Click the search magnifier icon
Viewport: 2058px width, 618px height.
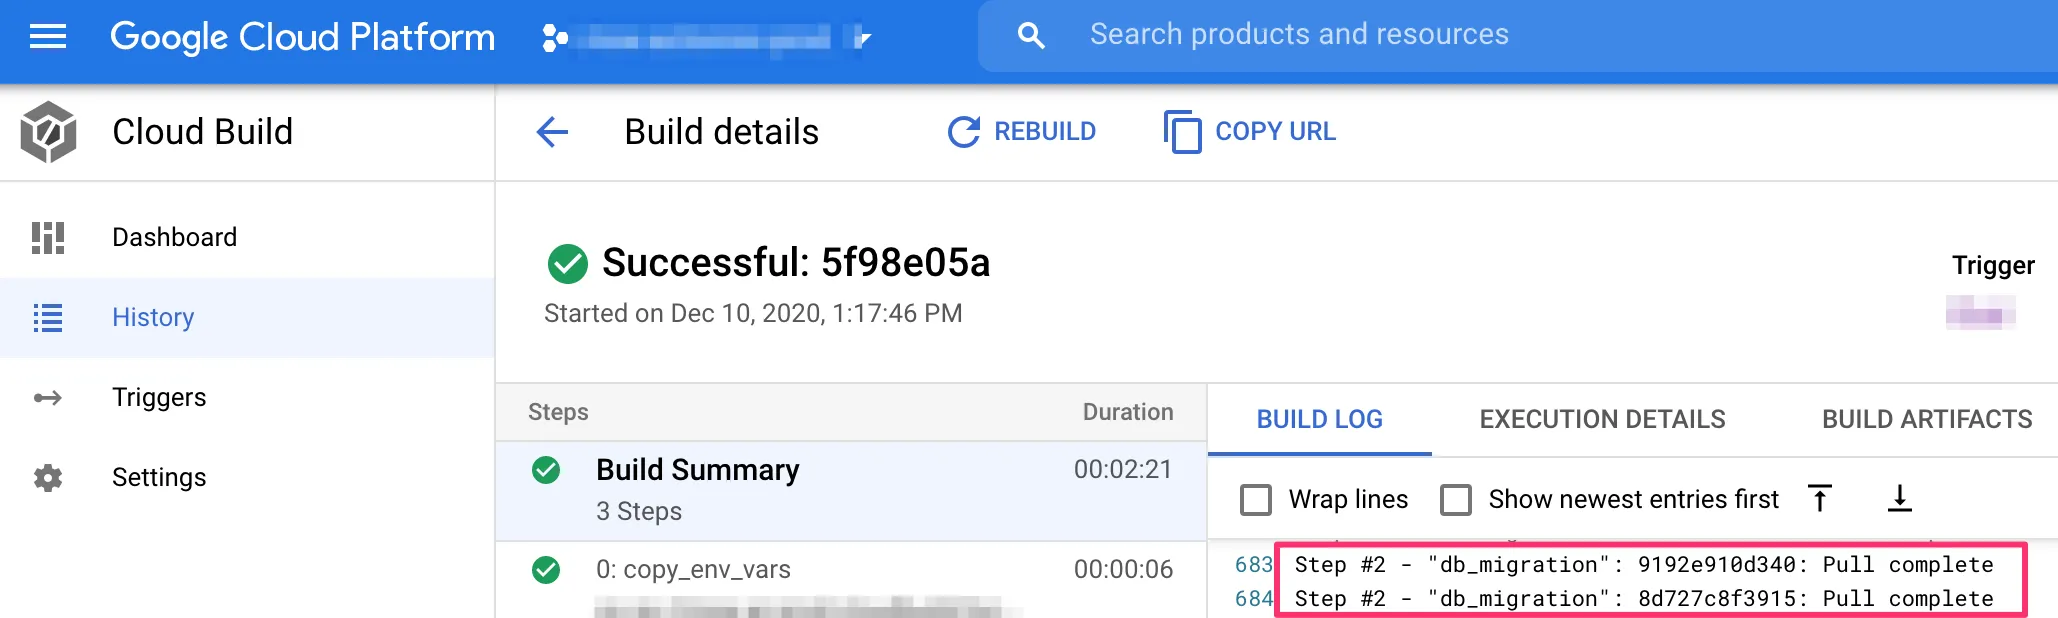pyautogui.click(x=1030, y=36)
